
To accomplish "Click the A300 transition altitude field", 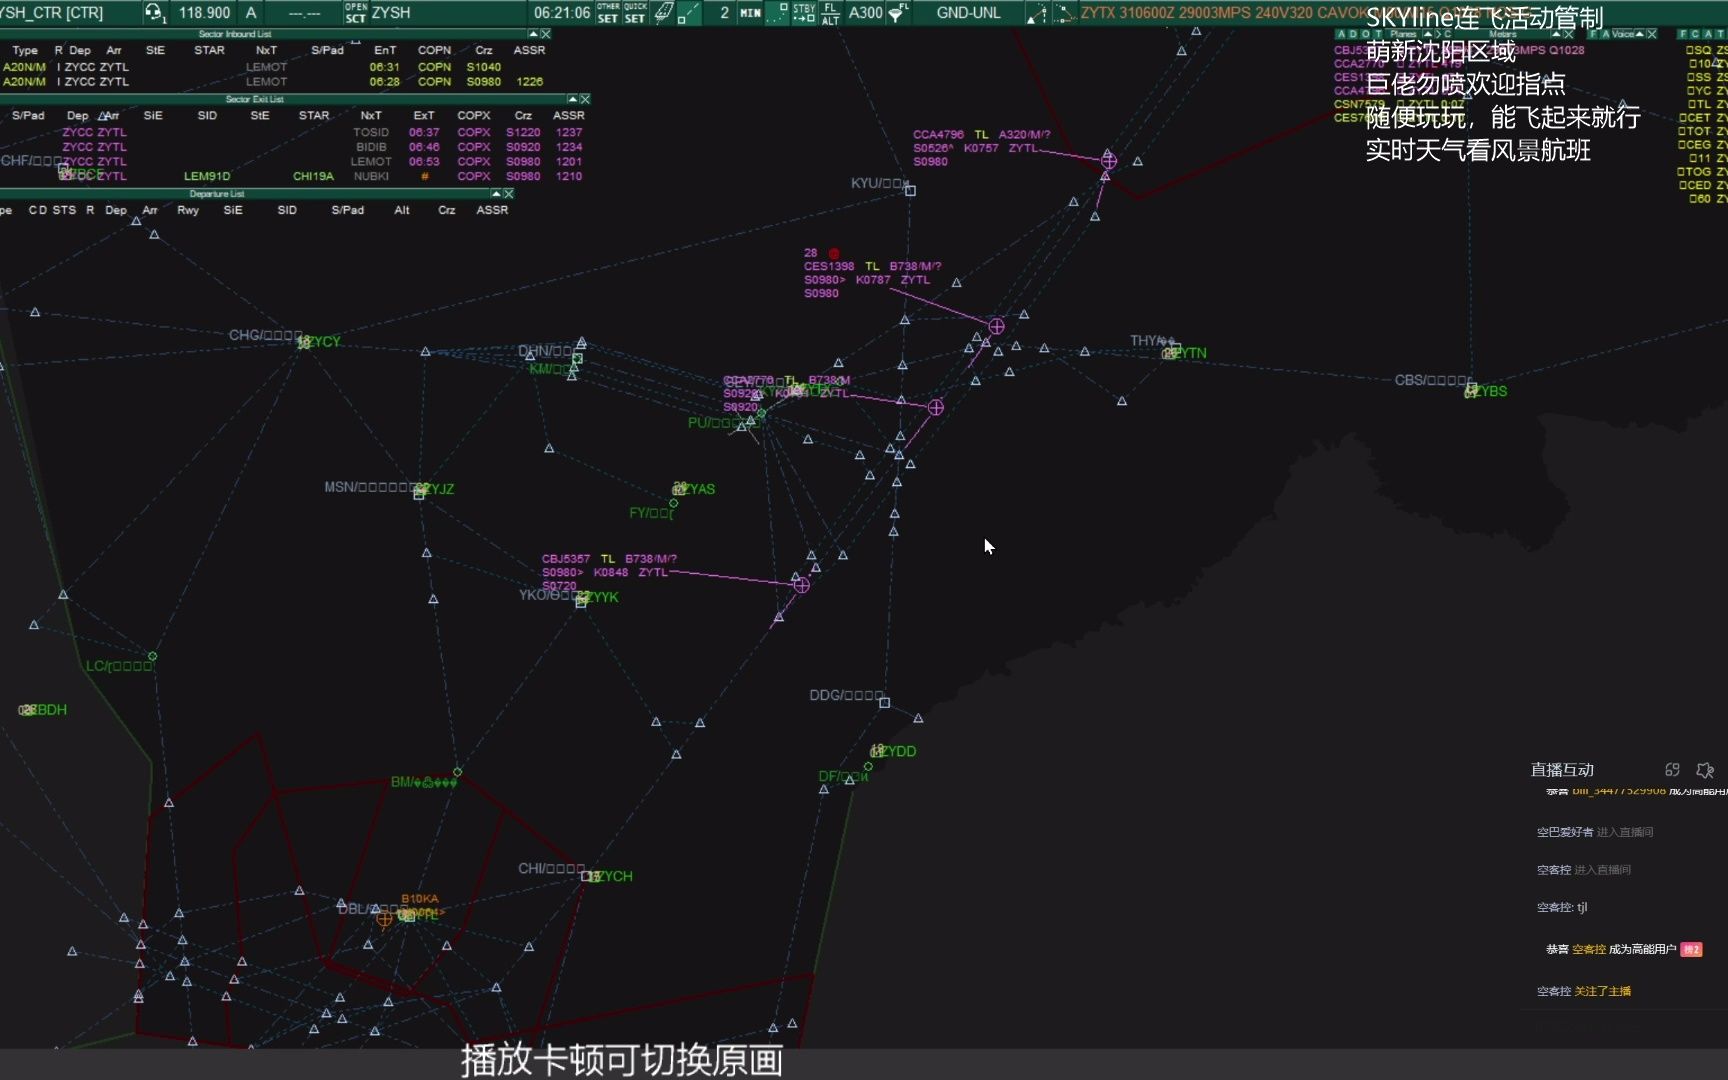I will tap(865, 13).
